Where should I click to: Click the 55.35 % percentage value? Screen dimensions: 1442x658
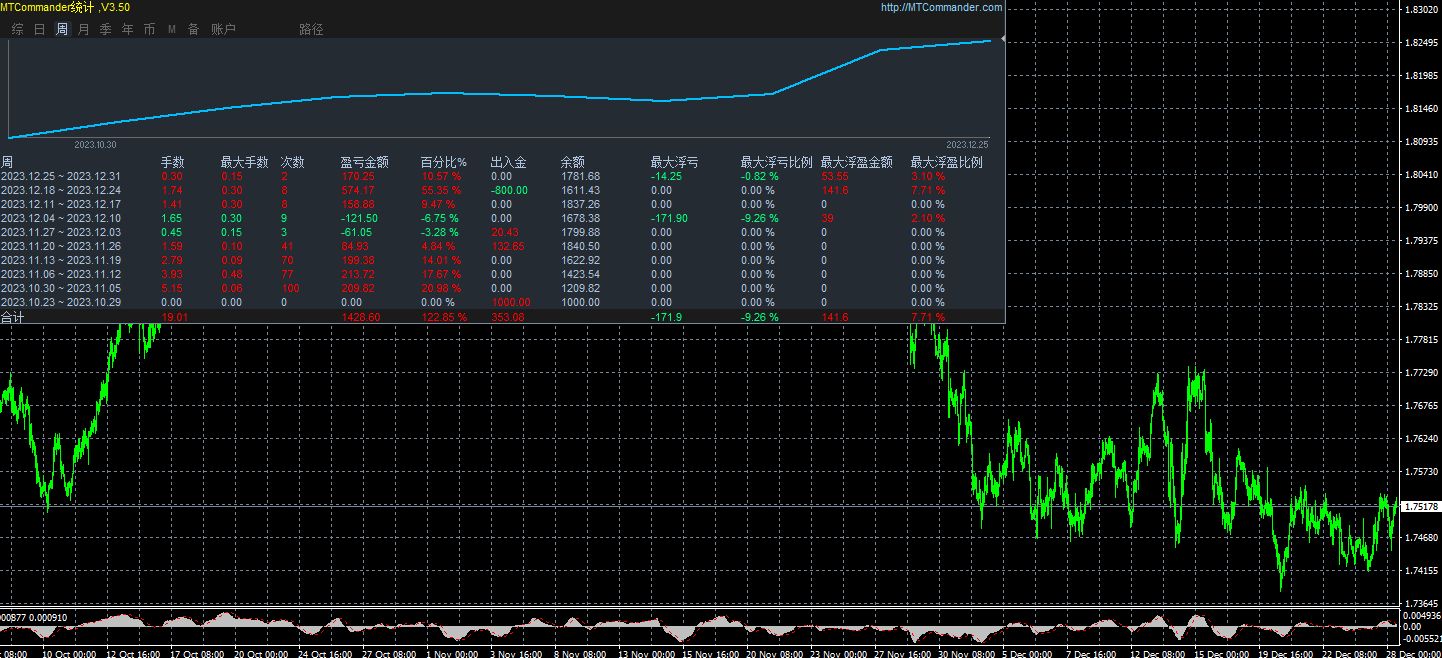[x=441, y=190]
